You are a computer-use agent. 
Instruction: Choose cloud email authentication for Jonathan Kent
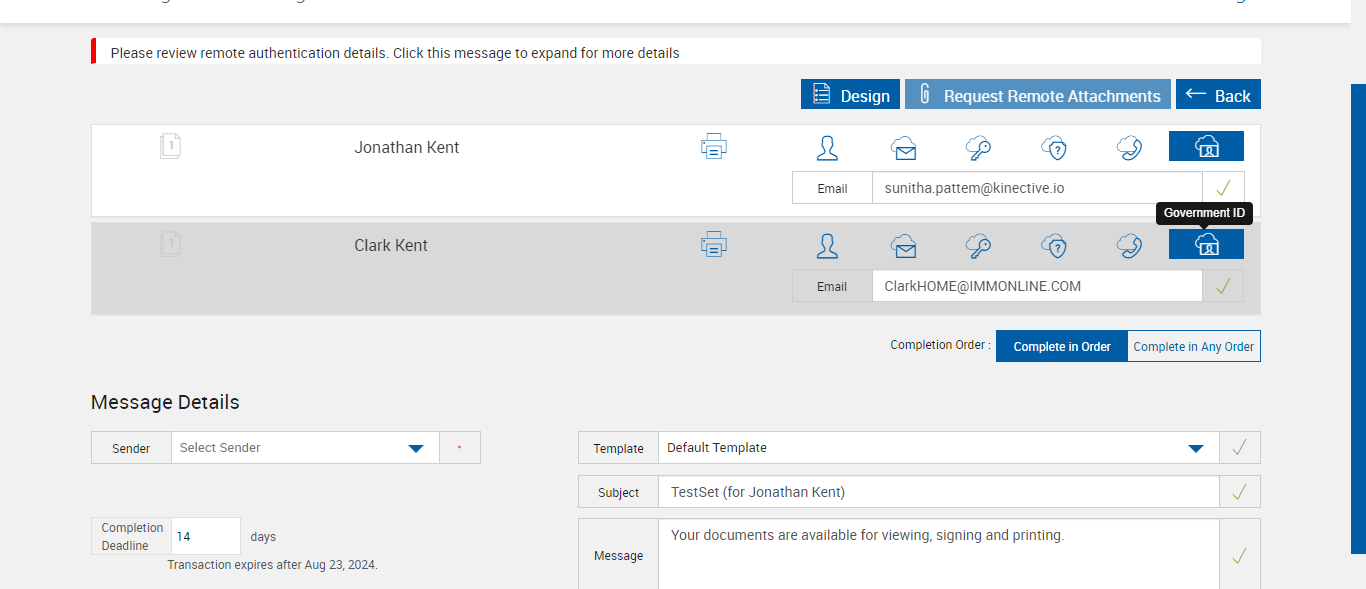pyautogui.click(x=904, y=148)
